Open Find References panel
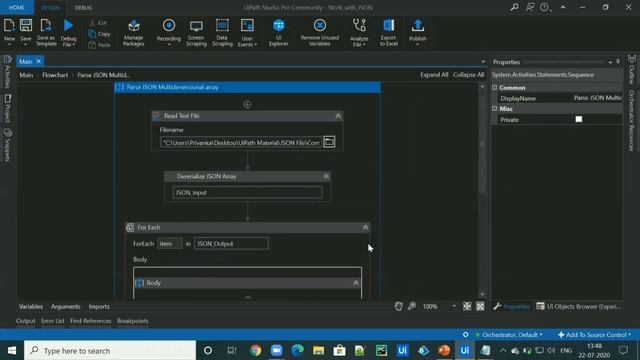 91,321
